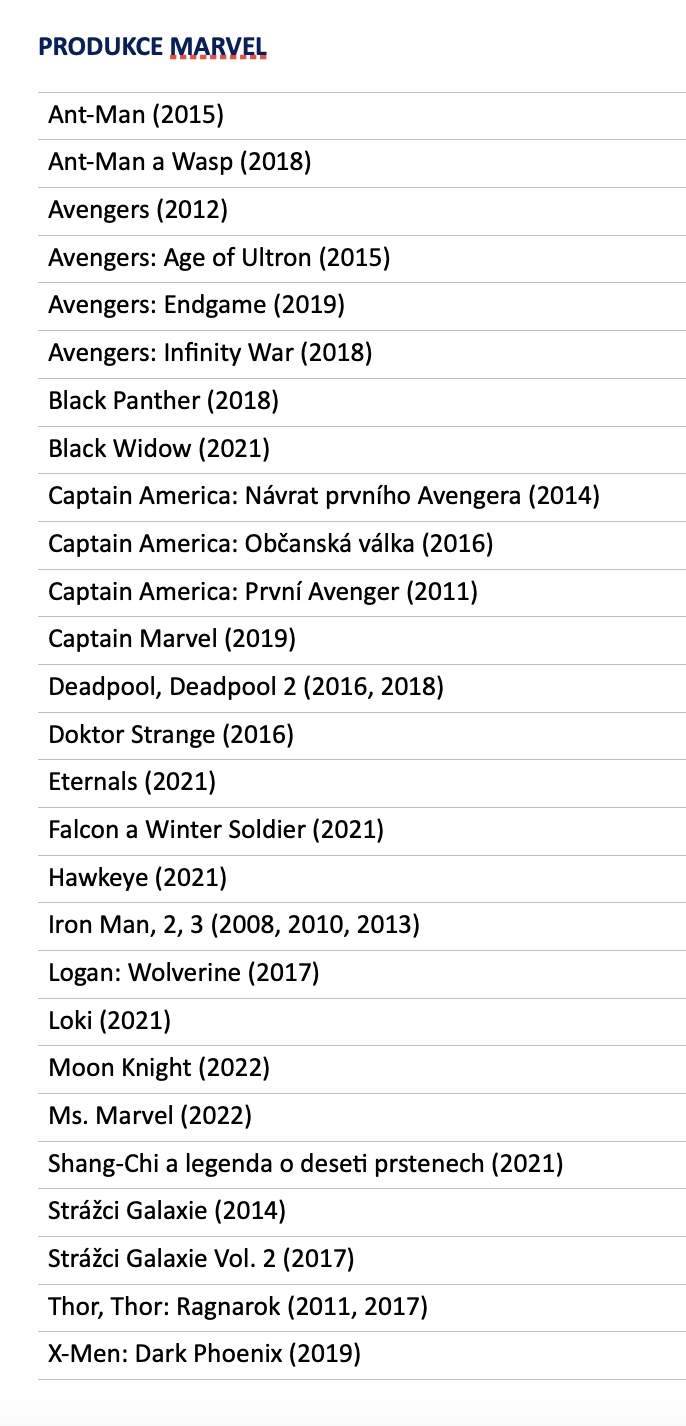686x1426 pixels.
Task: Click Logan: Wolverine (2017) row
Action: pyautogui.click(x=183, y=973)
